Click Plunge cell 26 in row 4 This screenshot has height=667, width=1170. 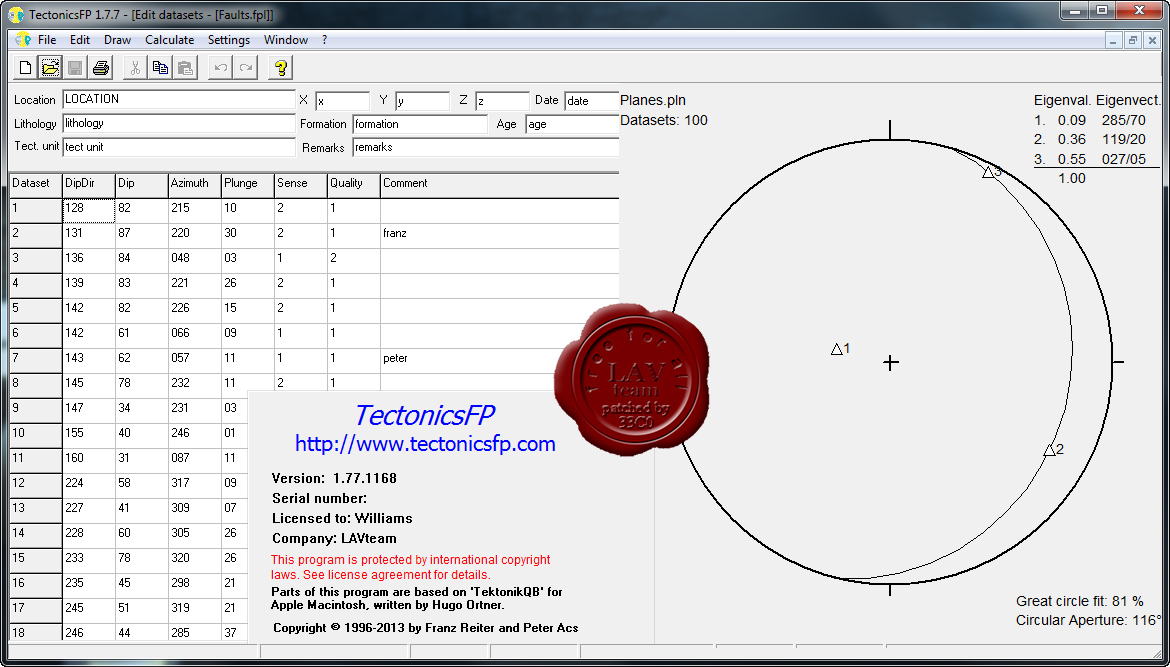point(248,284)
